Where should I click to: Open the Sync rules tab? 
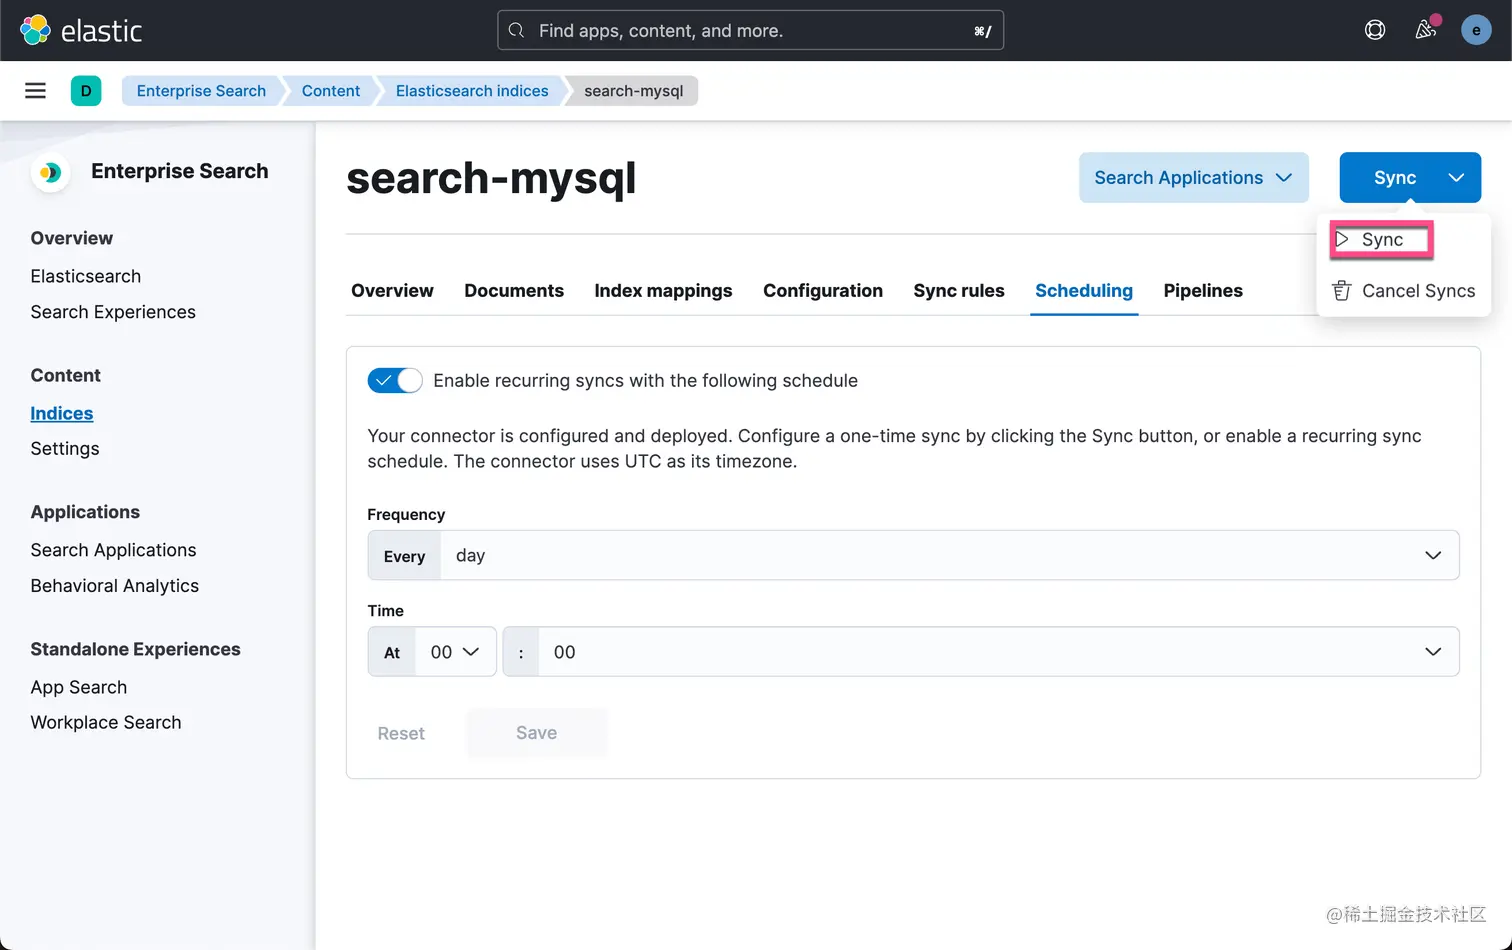pyautogui.click(x=959, y=291)
